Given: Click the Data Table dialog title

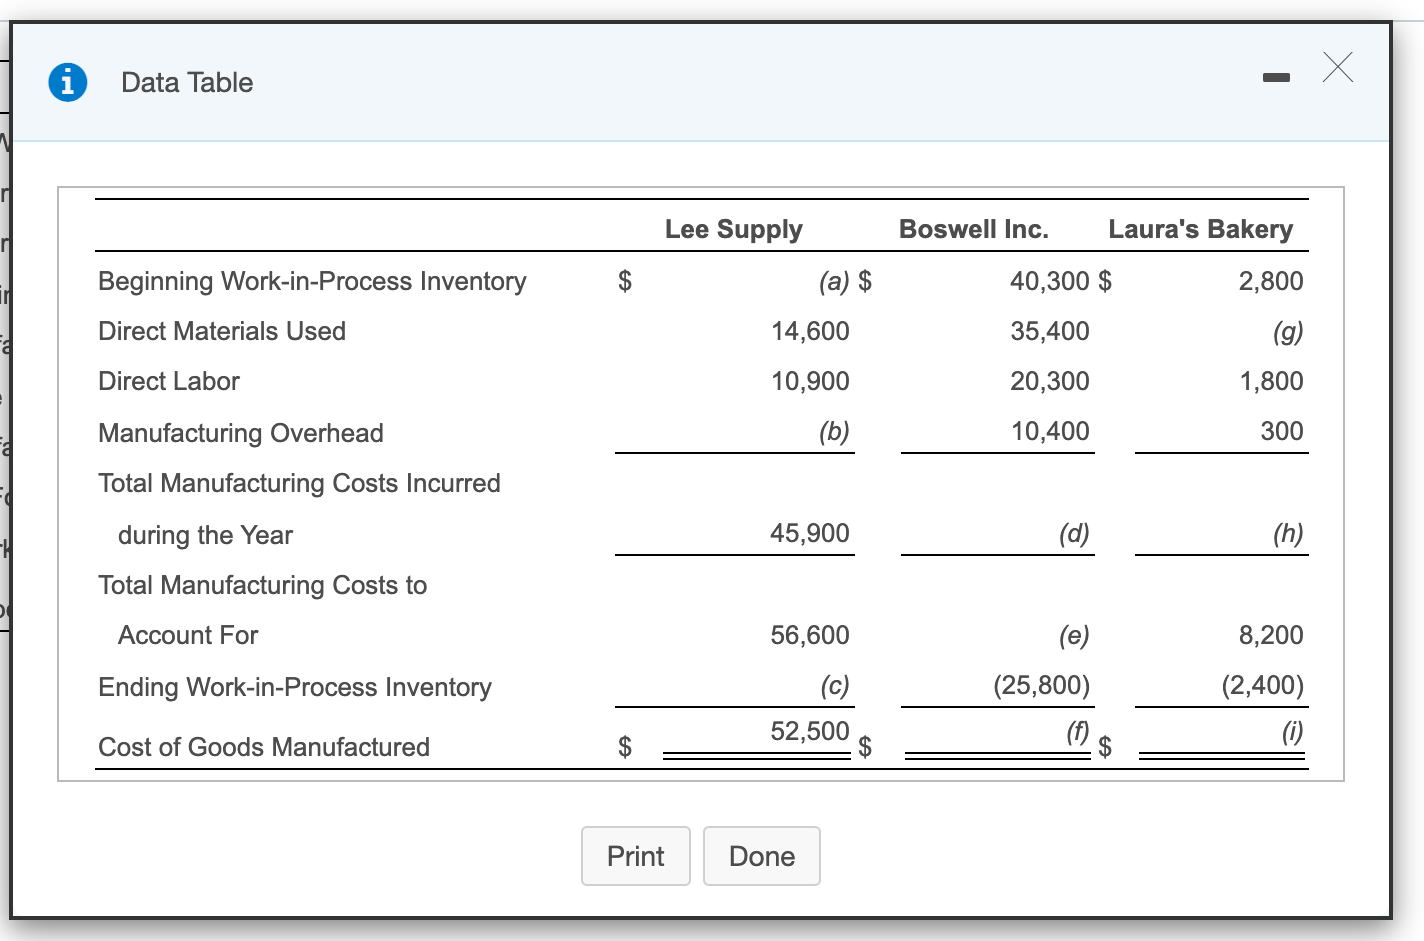Looking at the screenshot, I should pyautogui.click(x=187, y=82).
